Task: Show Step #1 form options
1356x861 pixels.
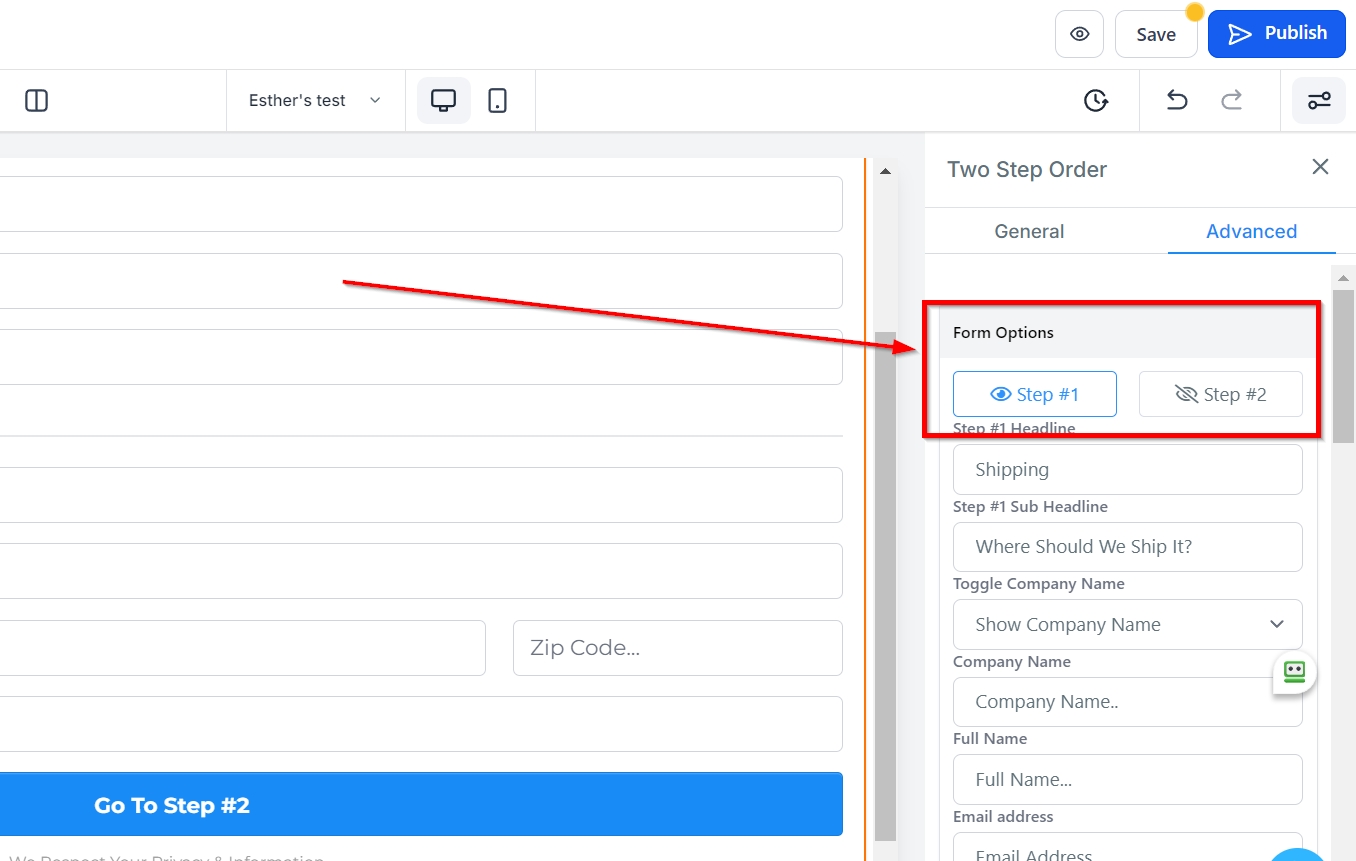Action: 1034,394
